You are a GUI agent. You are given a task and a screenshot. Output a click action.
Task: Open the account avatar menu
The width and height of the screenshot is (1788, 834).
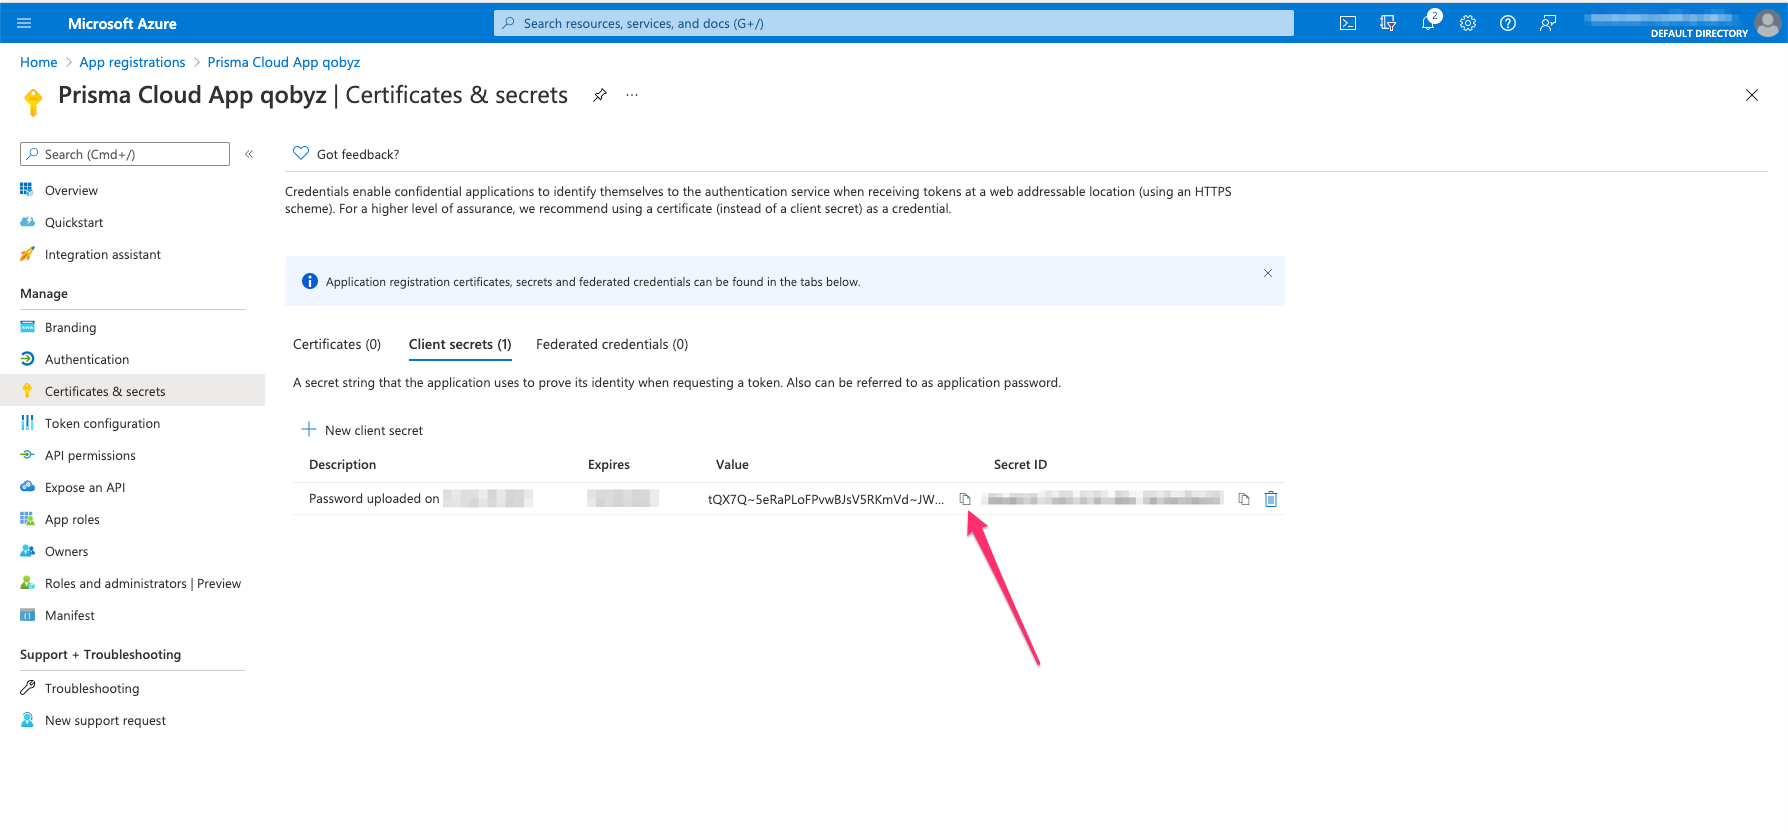[x=1767, y=23]
